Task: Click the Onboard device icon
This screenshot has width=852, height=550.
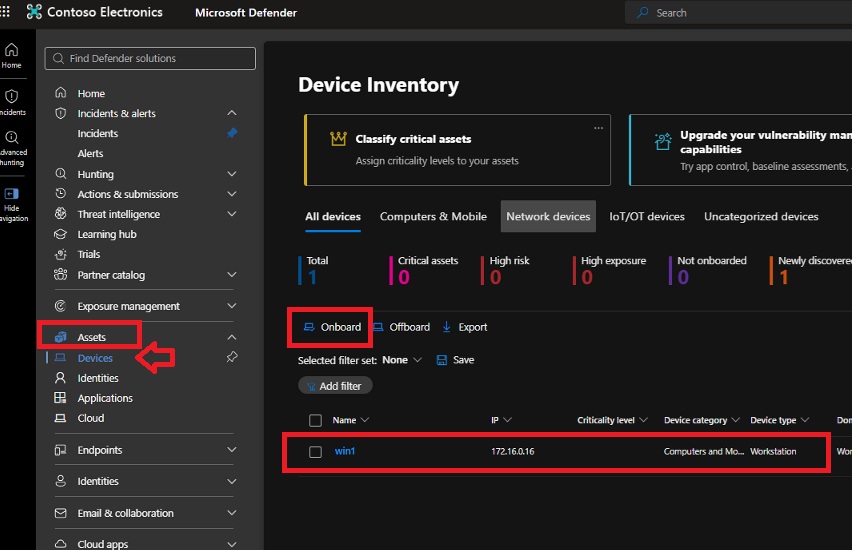Action: tap(309, 327)
